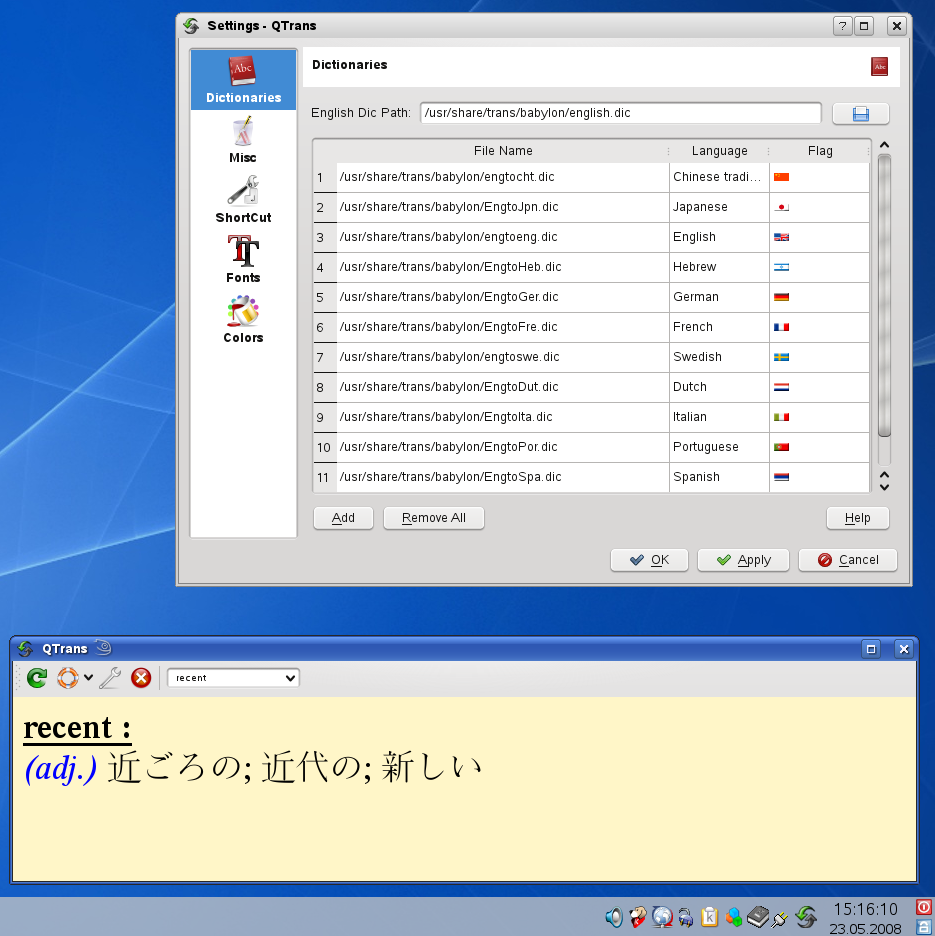Click row header number 9
The width and height of the screenshot is (935, 936).
325,417
